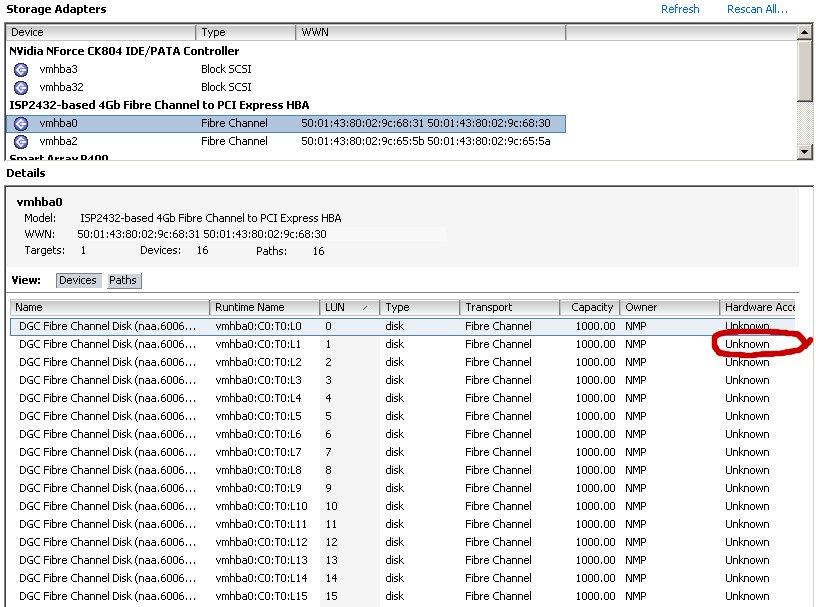Viewport: 816px width, 607px height.
Task: Click the WWN value of vmhba2
Action: click(426, 141)
